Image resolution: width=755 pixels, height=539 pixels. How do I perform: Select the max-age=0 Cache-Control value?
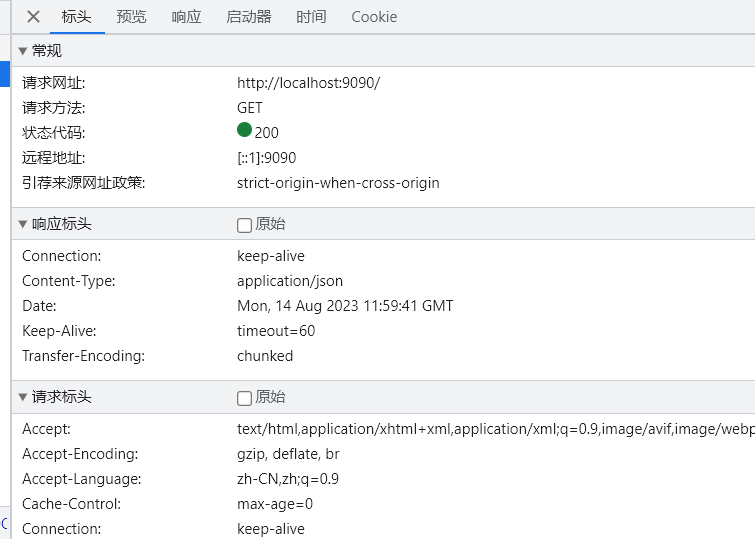click(x=275, y=504)
